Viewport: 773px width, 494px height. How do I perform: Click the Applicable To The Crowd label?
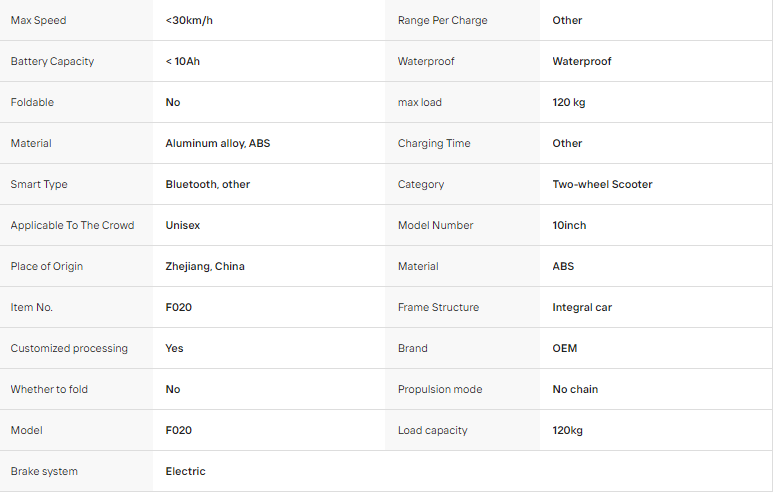coord(72,225)
